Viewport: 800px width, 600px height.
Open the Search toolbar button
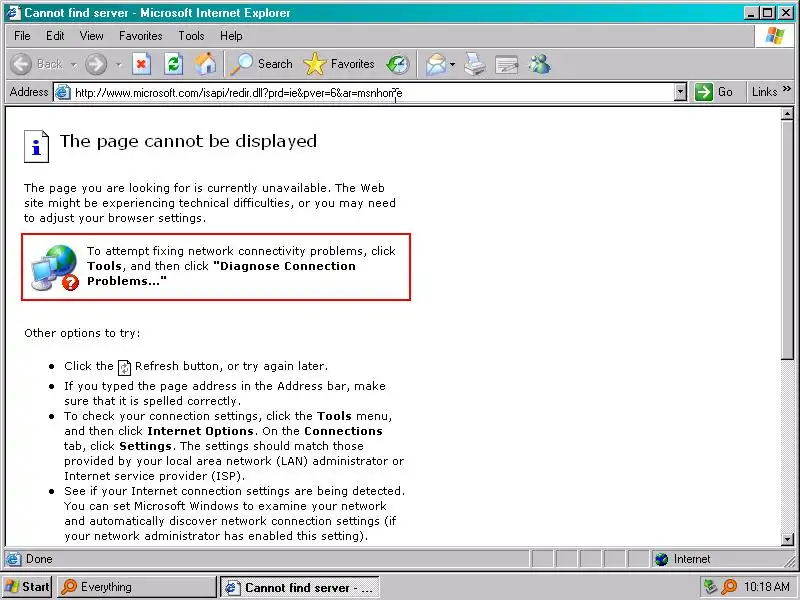pyautogui.click(x=261, y=64)
